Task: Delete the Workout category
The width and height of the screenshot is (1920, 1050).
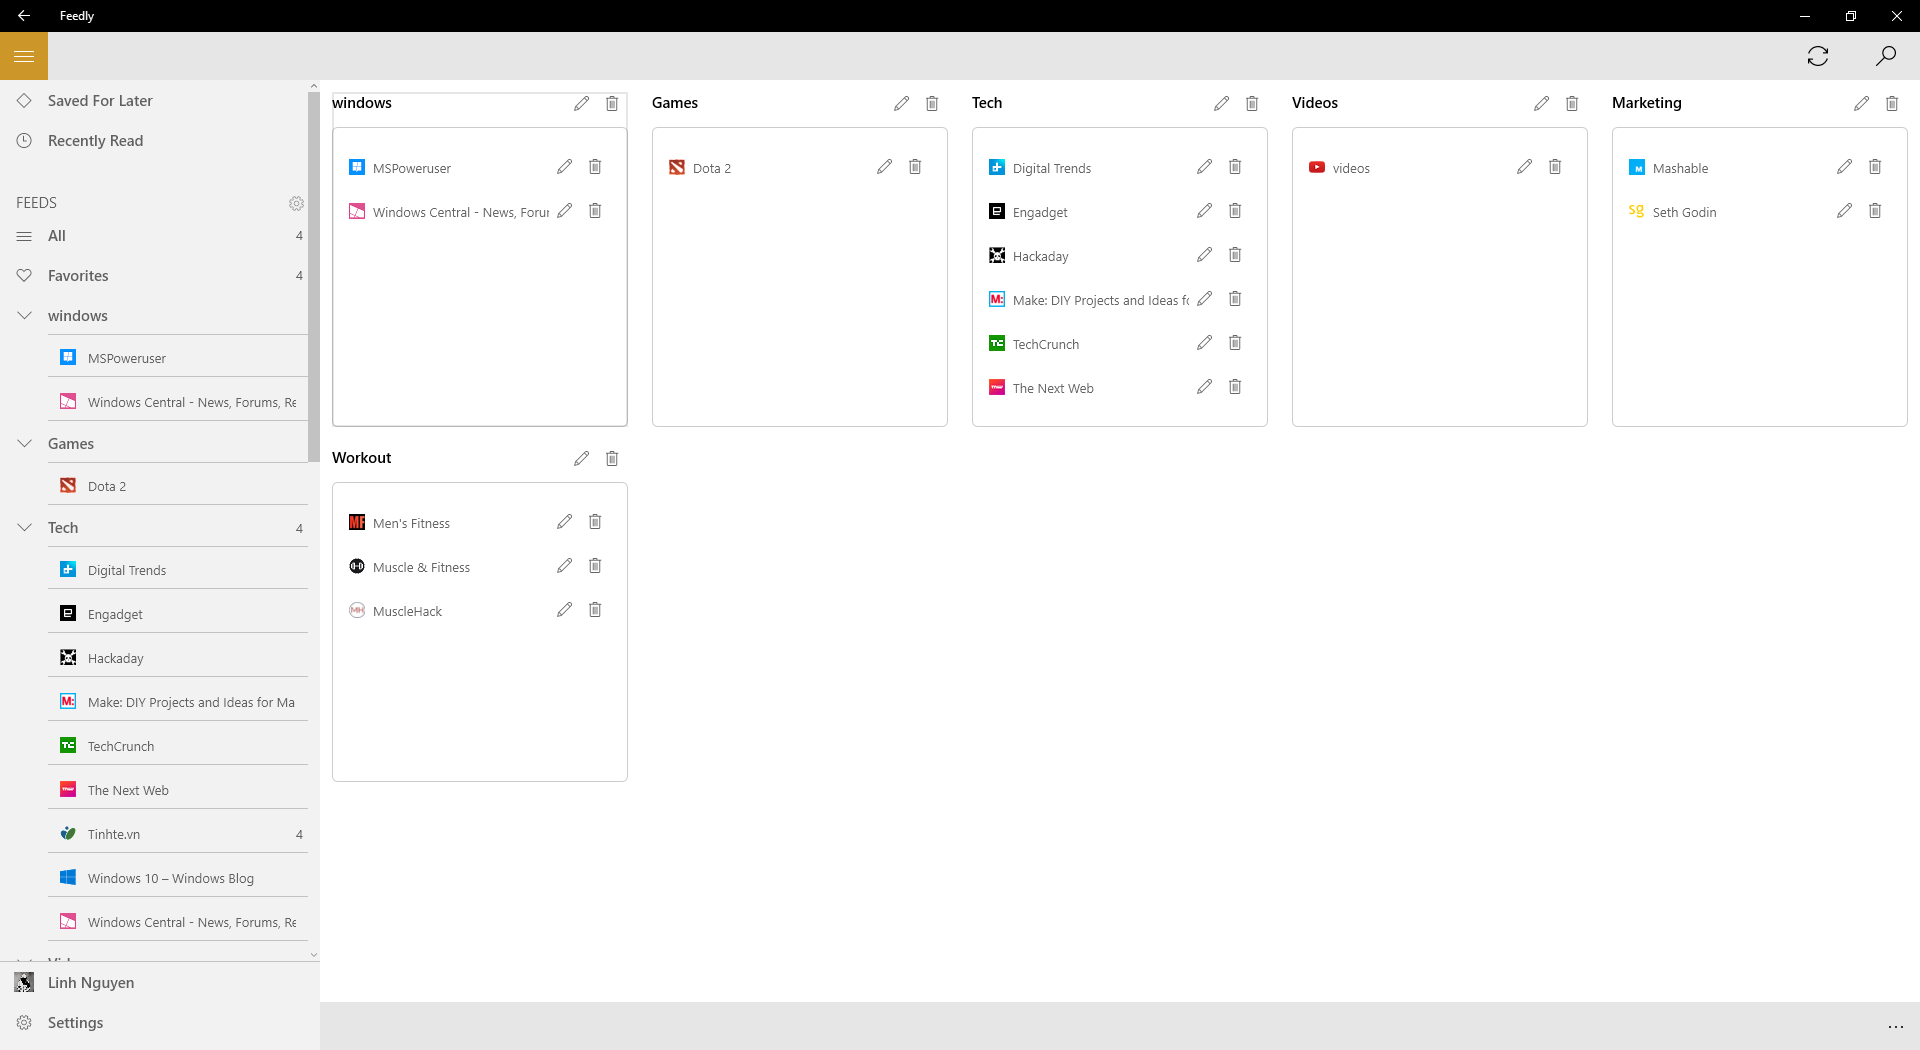Action: (x=612, y=458)
